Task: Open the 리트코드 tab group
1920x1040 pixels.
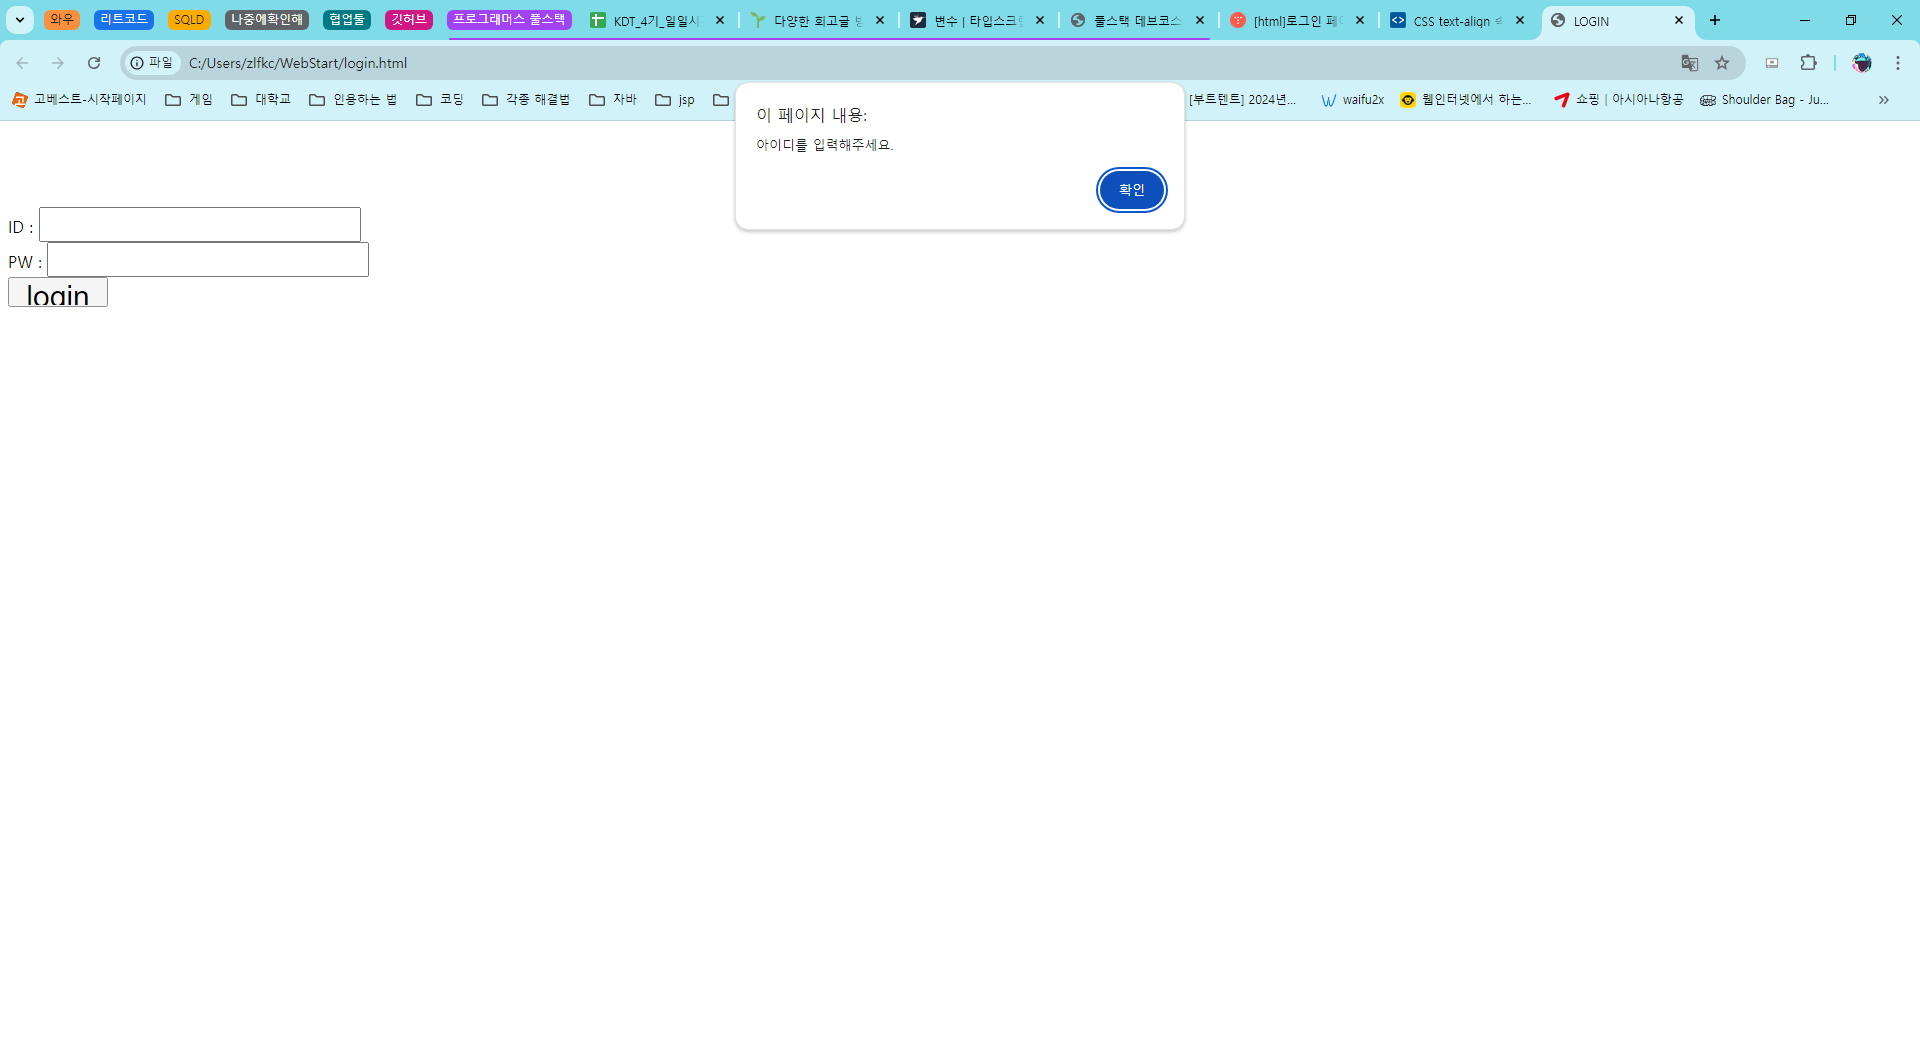Action: tap(124, 20)
